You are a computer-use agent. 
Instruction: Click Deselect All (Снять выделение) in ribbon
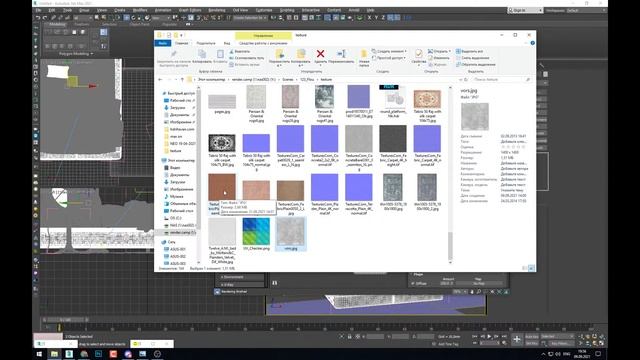point(472,58)
